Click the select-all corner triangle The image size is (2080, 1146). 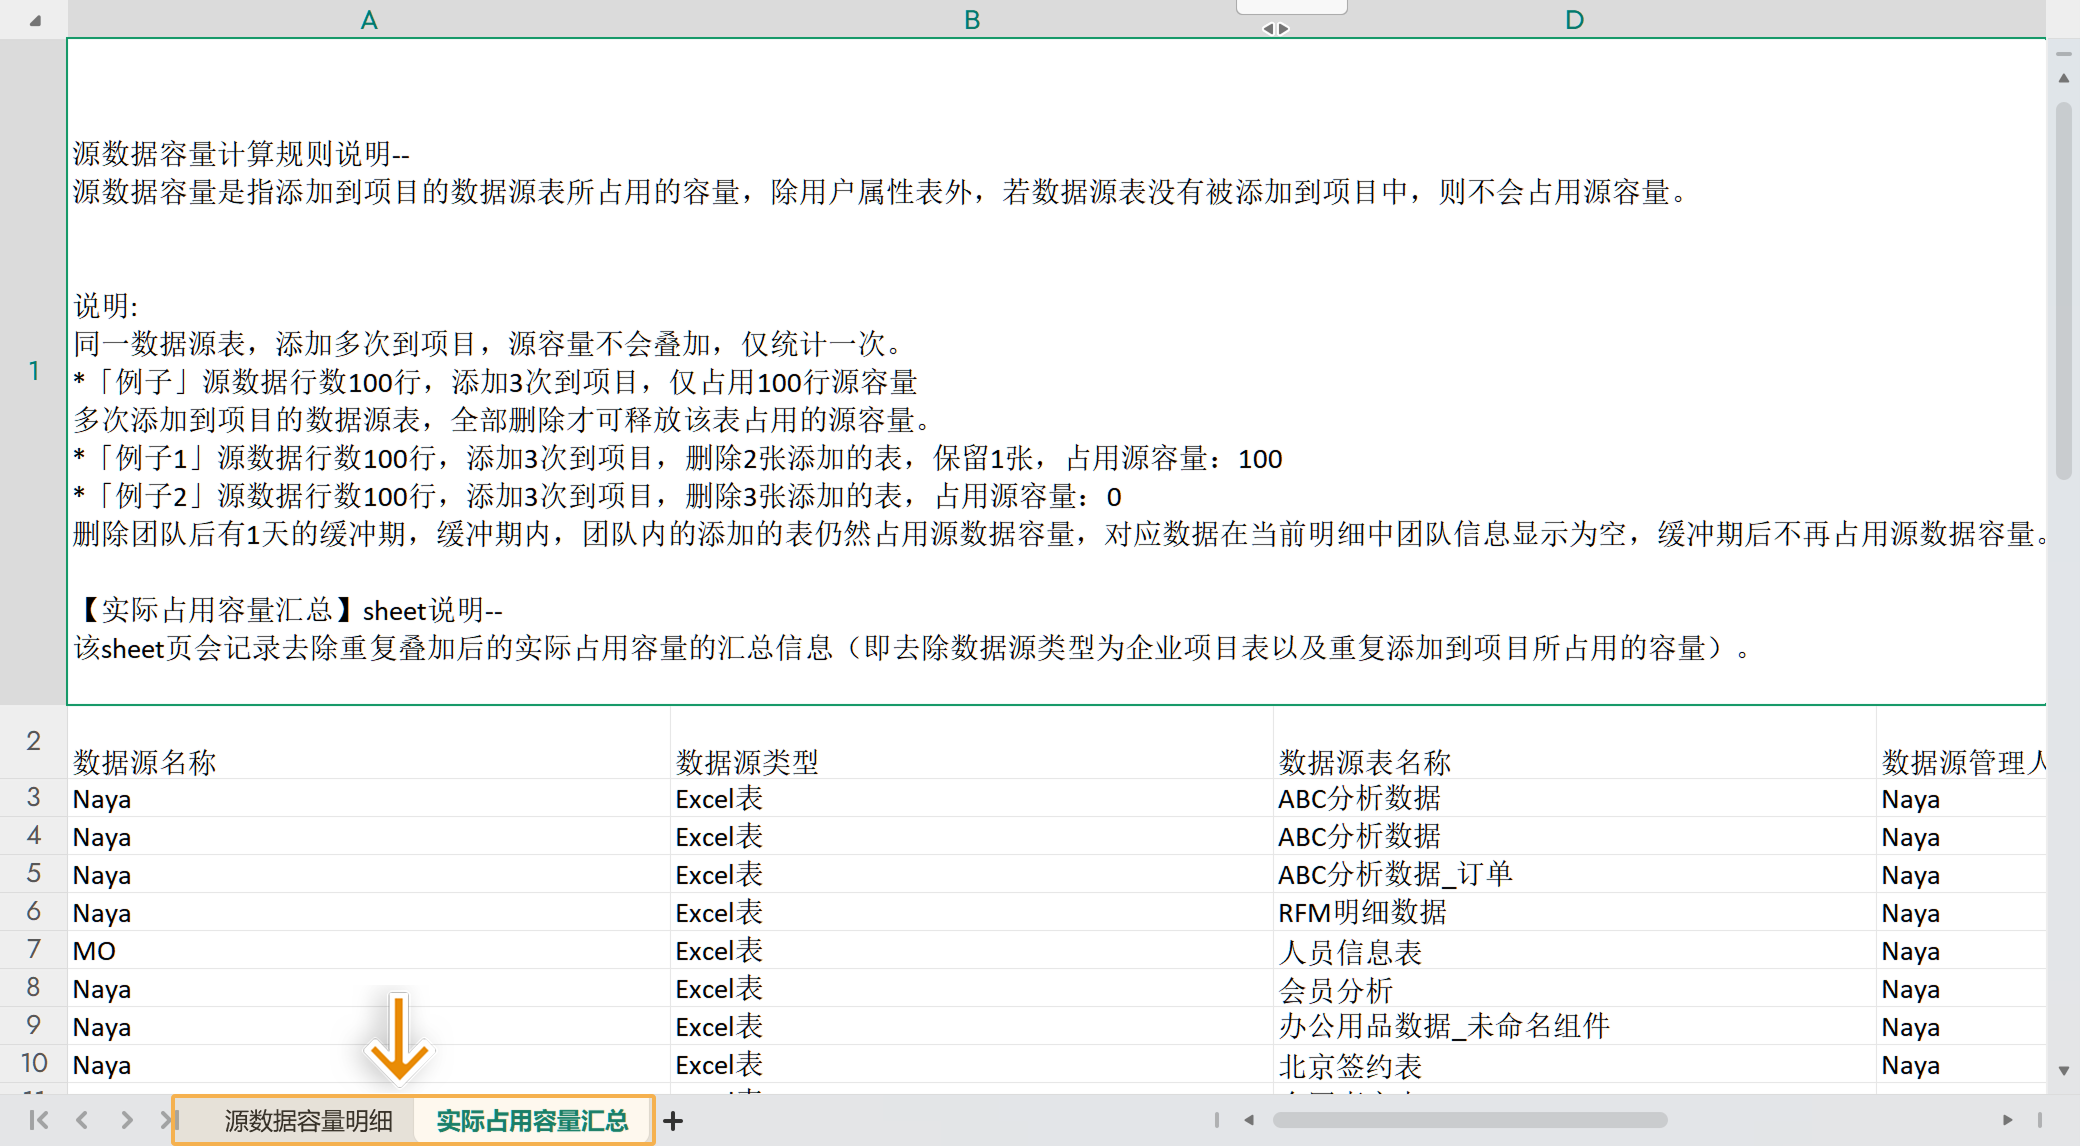coord(34,20)
